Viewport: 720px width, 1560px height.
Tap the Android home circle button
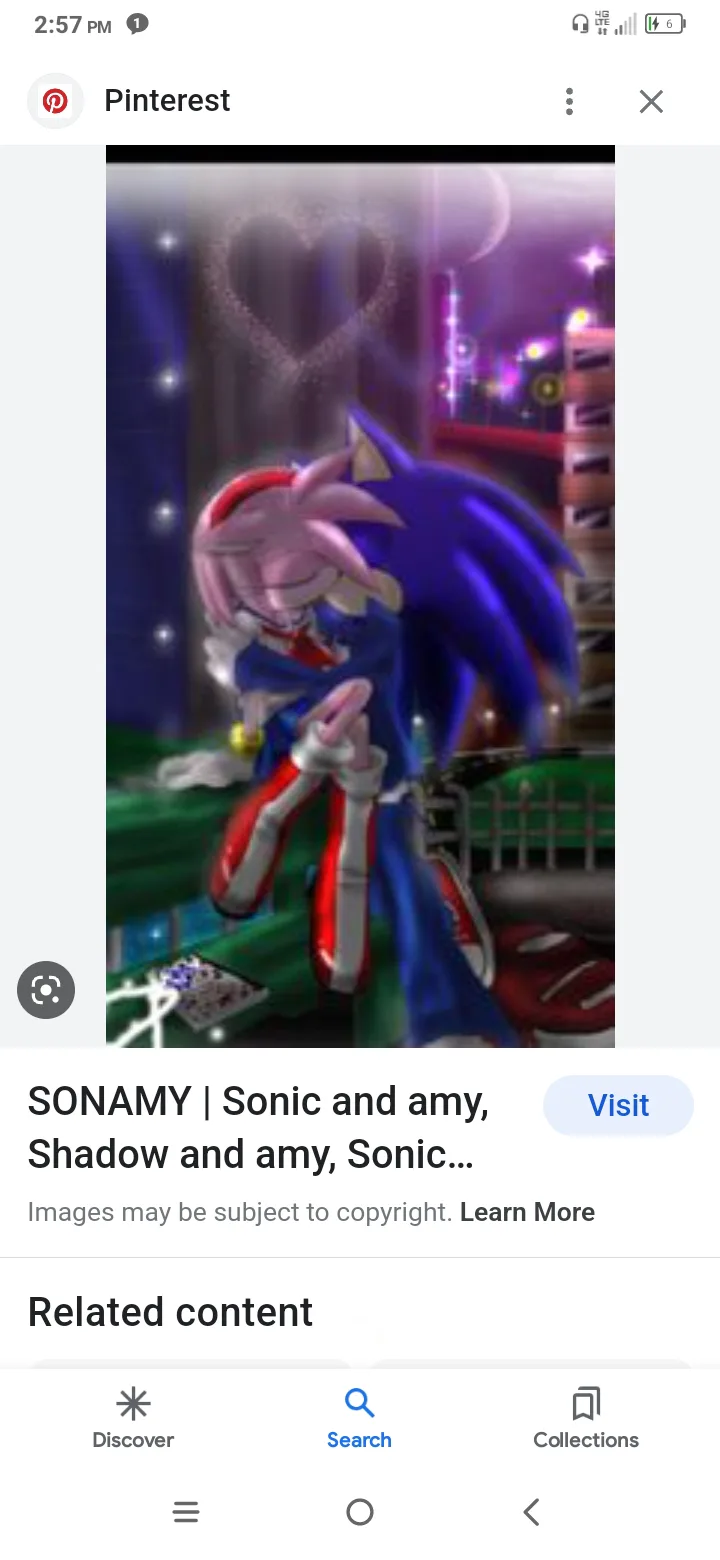pyautogui.click(x=360, y=1512)
